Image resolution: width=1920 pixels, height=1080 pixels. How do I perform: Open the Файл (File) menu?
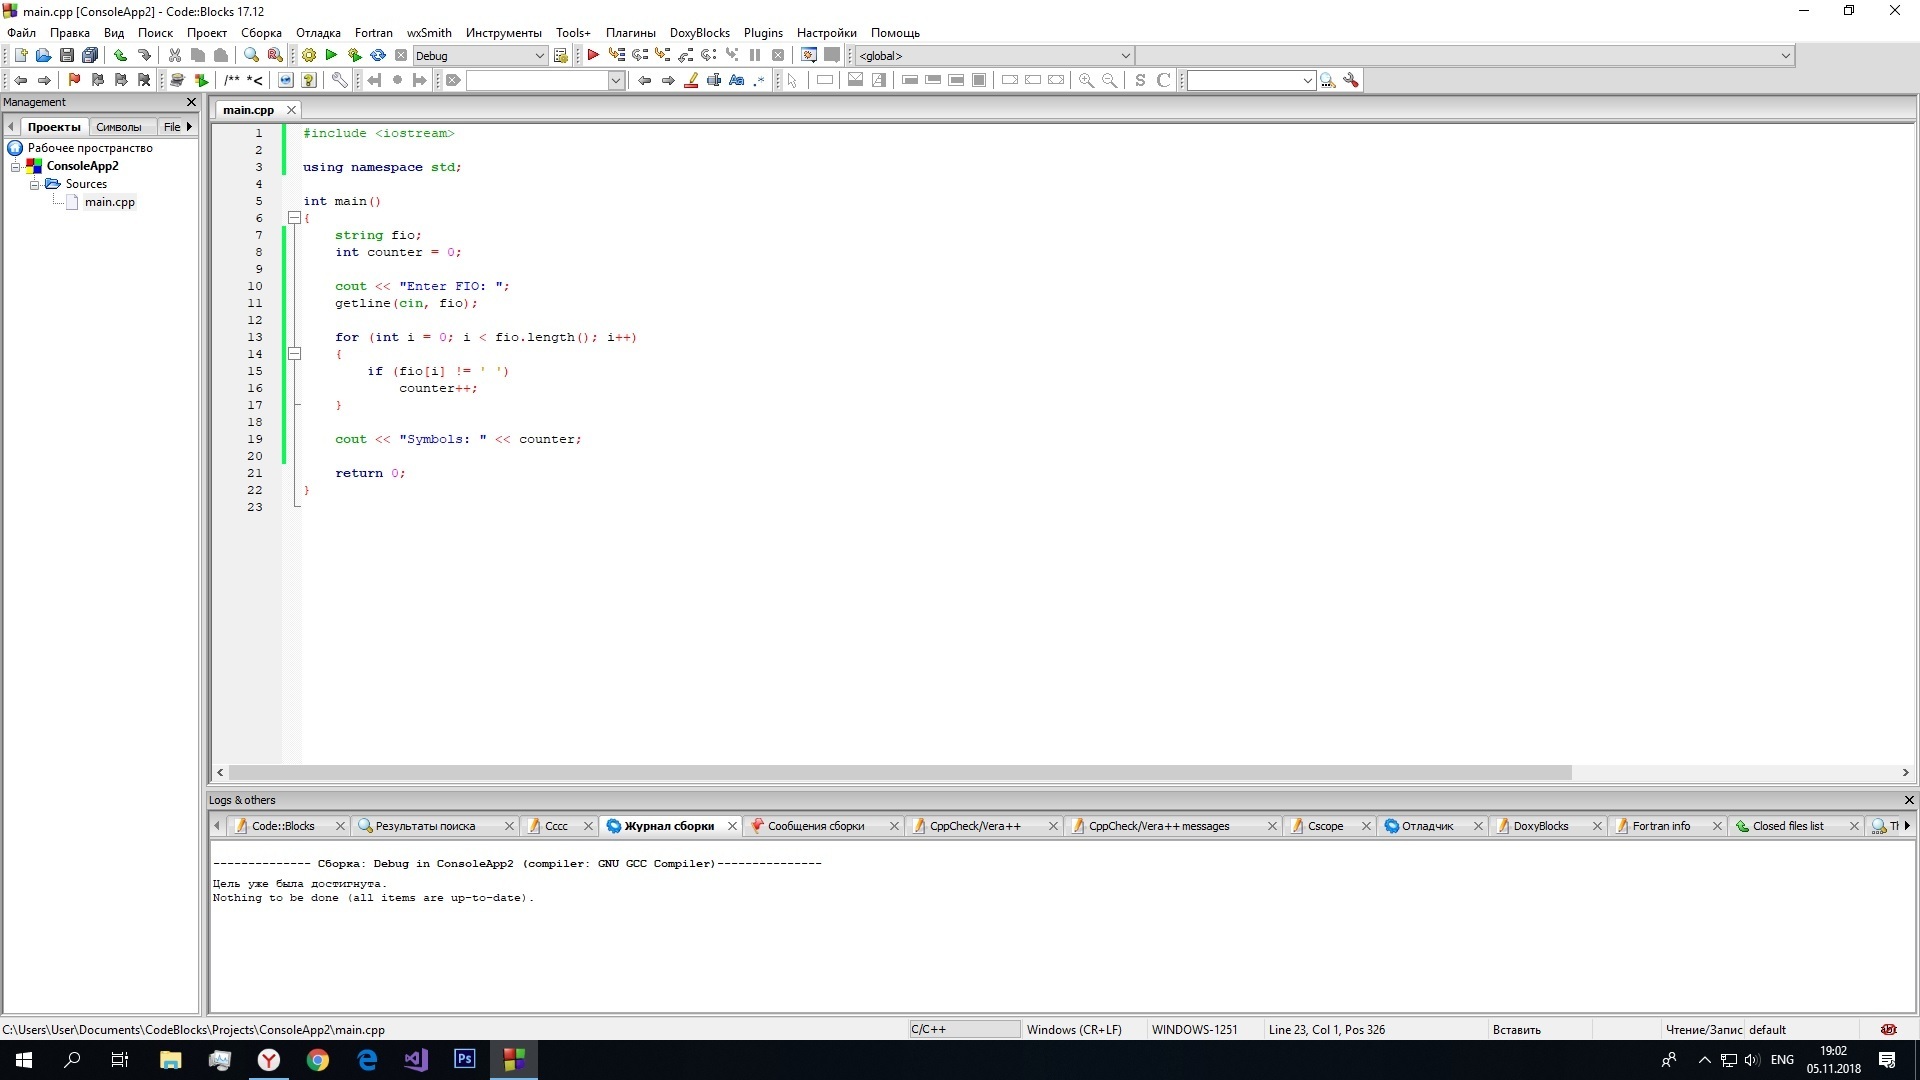click(x=25, y=32)
